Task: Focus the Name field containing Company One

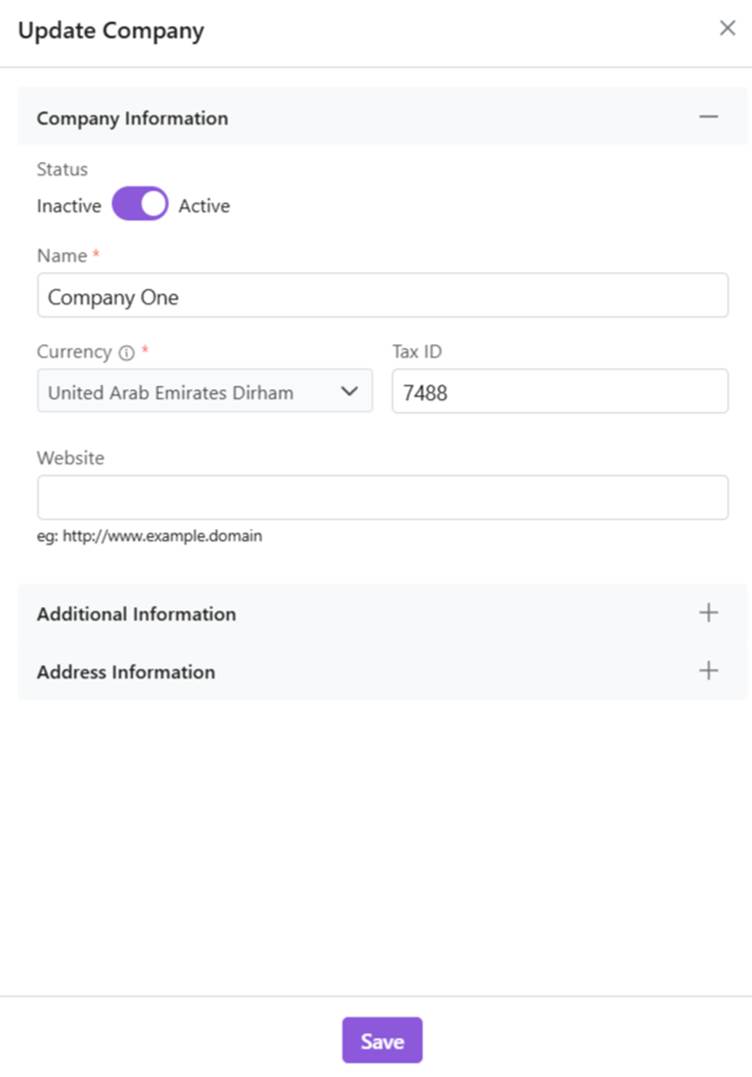Action: coord(382,297)
